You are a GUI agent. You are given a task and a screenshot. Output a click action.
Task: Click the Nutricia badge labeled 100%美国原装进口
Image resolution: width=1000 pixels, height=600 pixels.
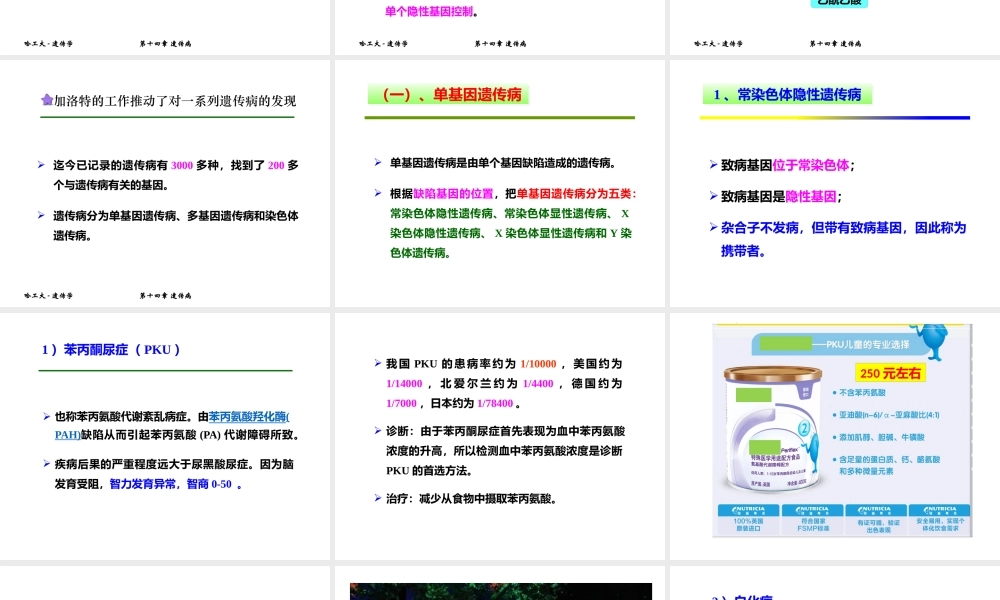point(748,518)
